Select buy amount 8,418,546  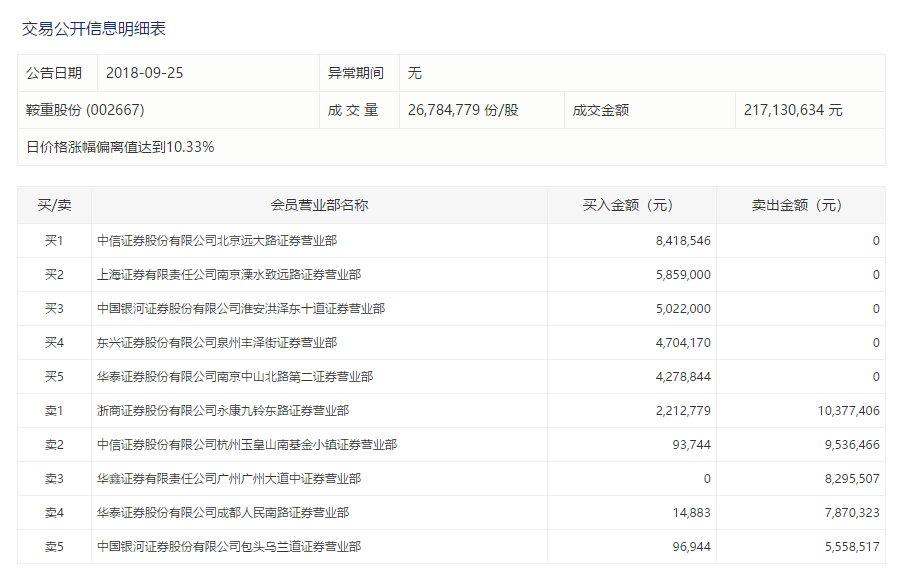683,241
